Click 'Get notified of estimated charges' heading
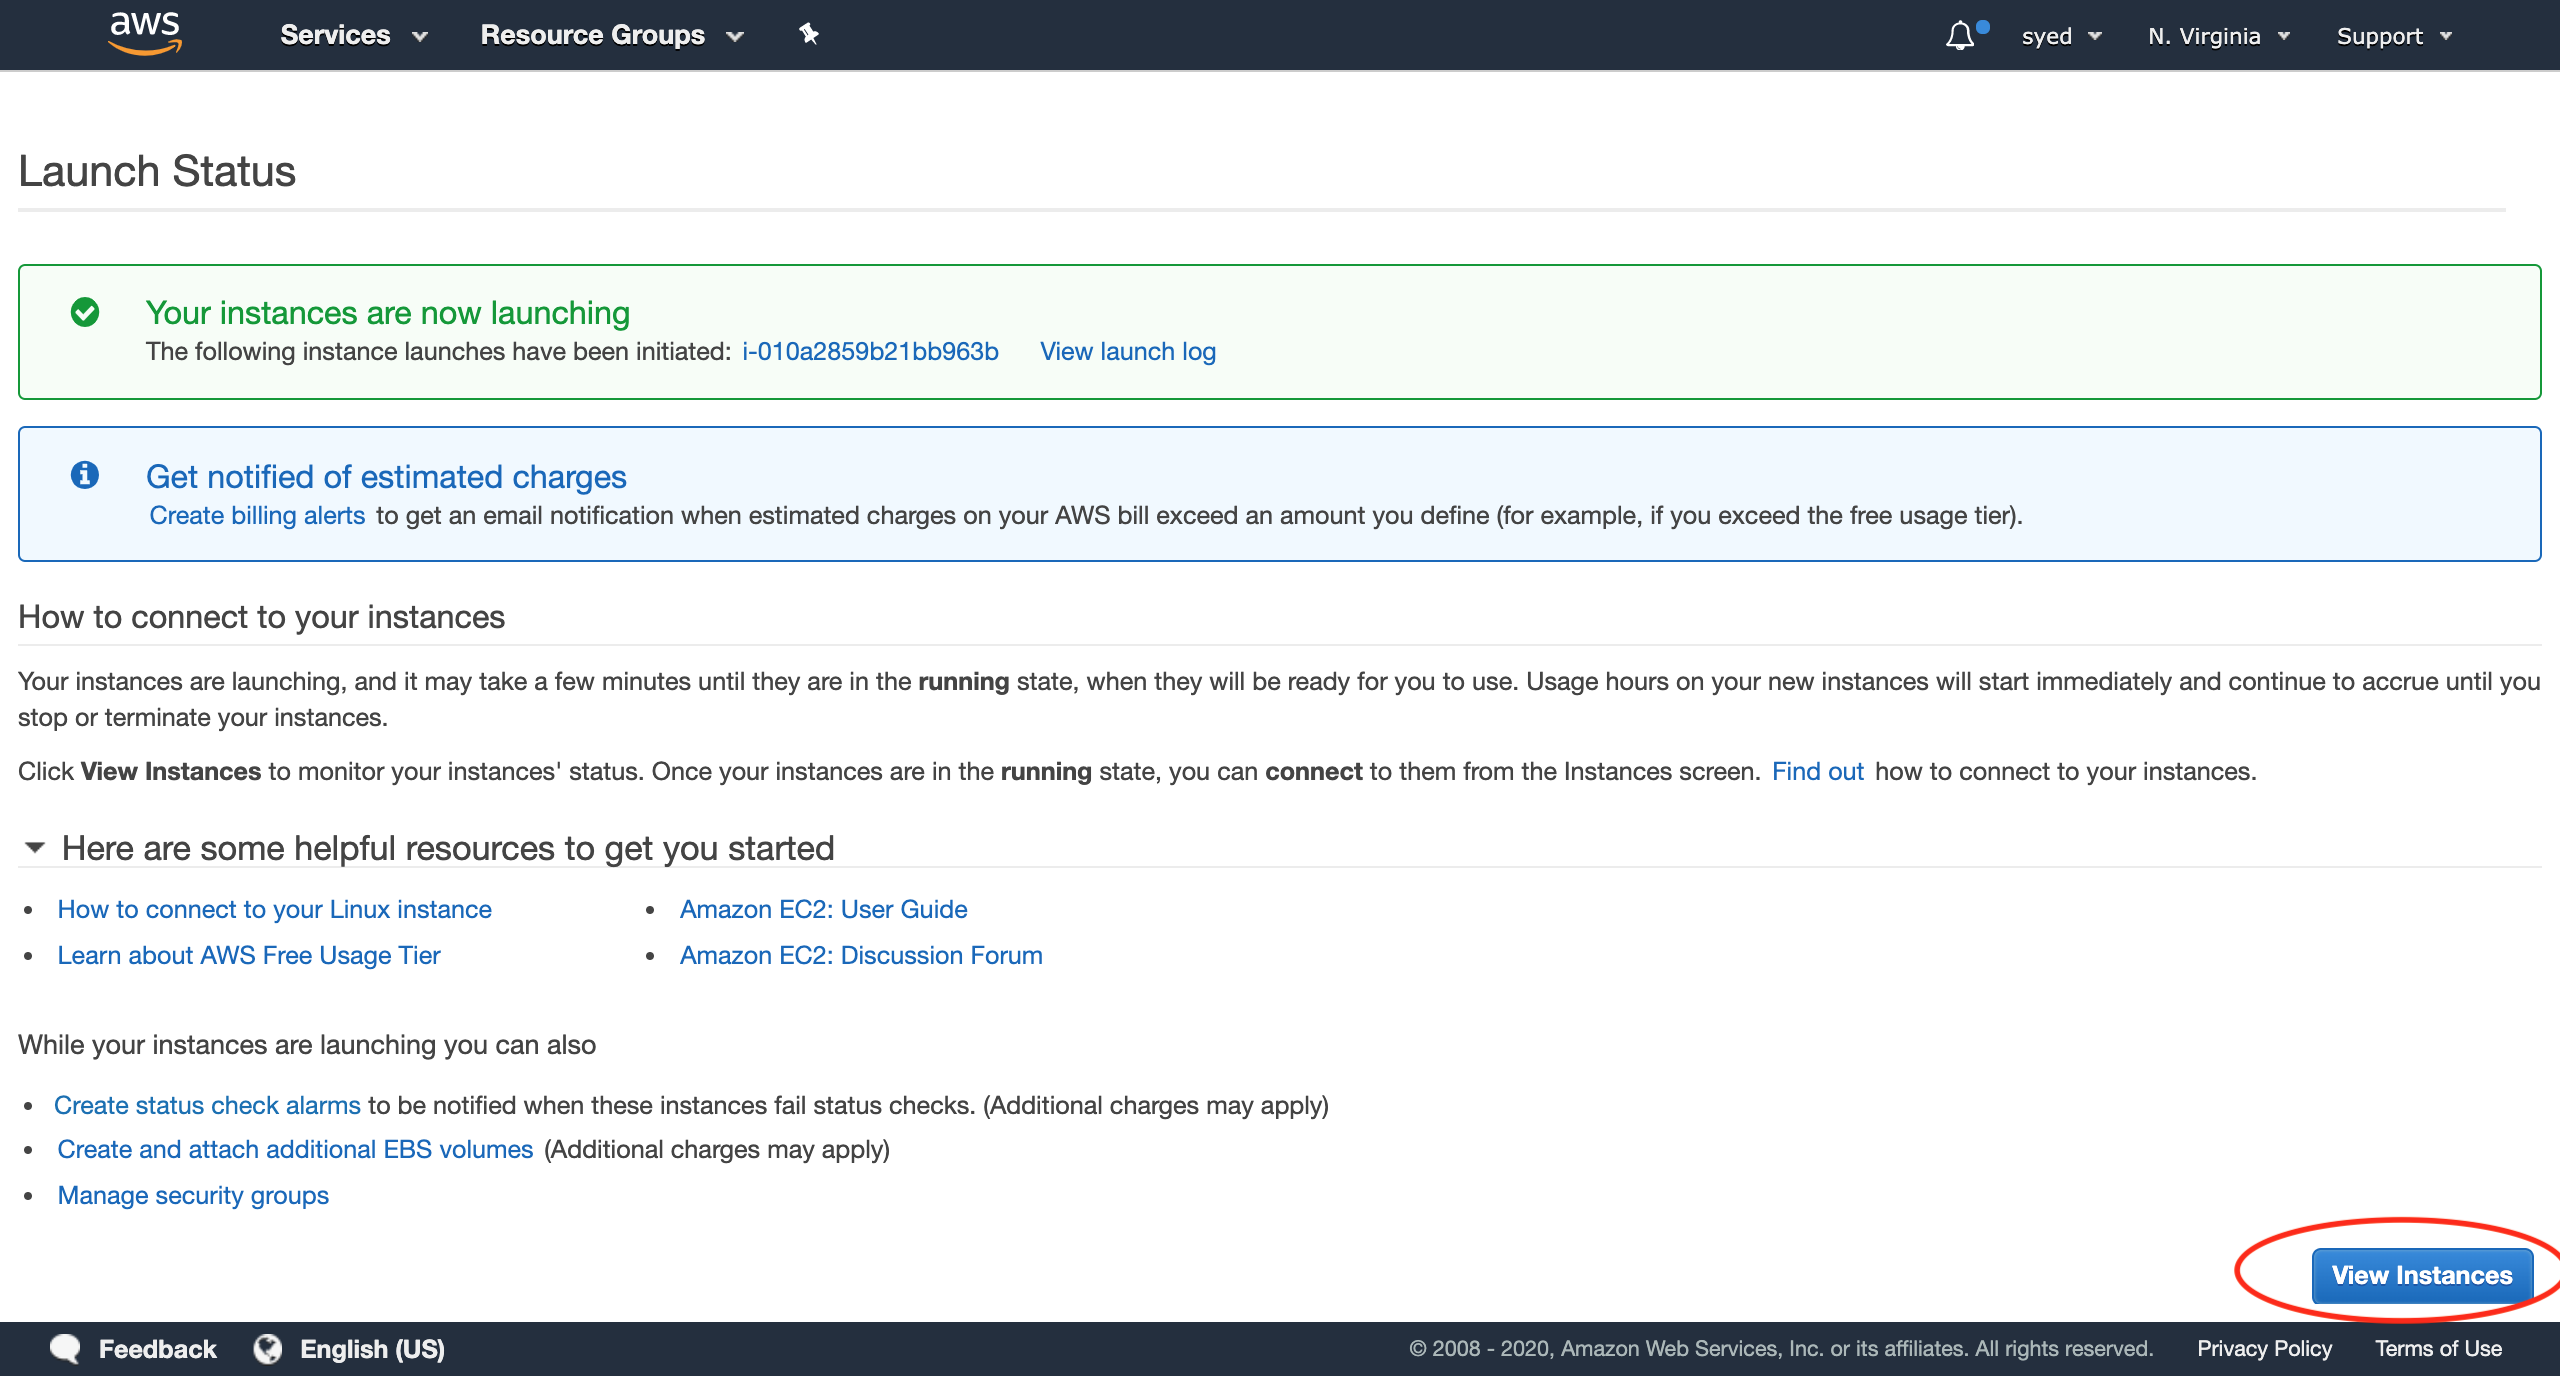The image size is (2560, 1376). pyautogui.click(x=386, y=477)
